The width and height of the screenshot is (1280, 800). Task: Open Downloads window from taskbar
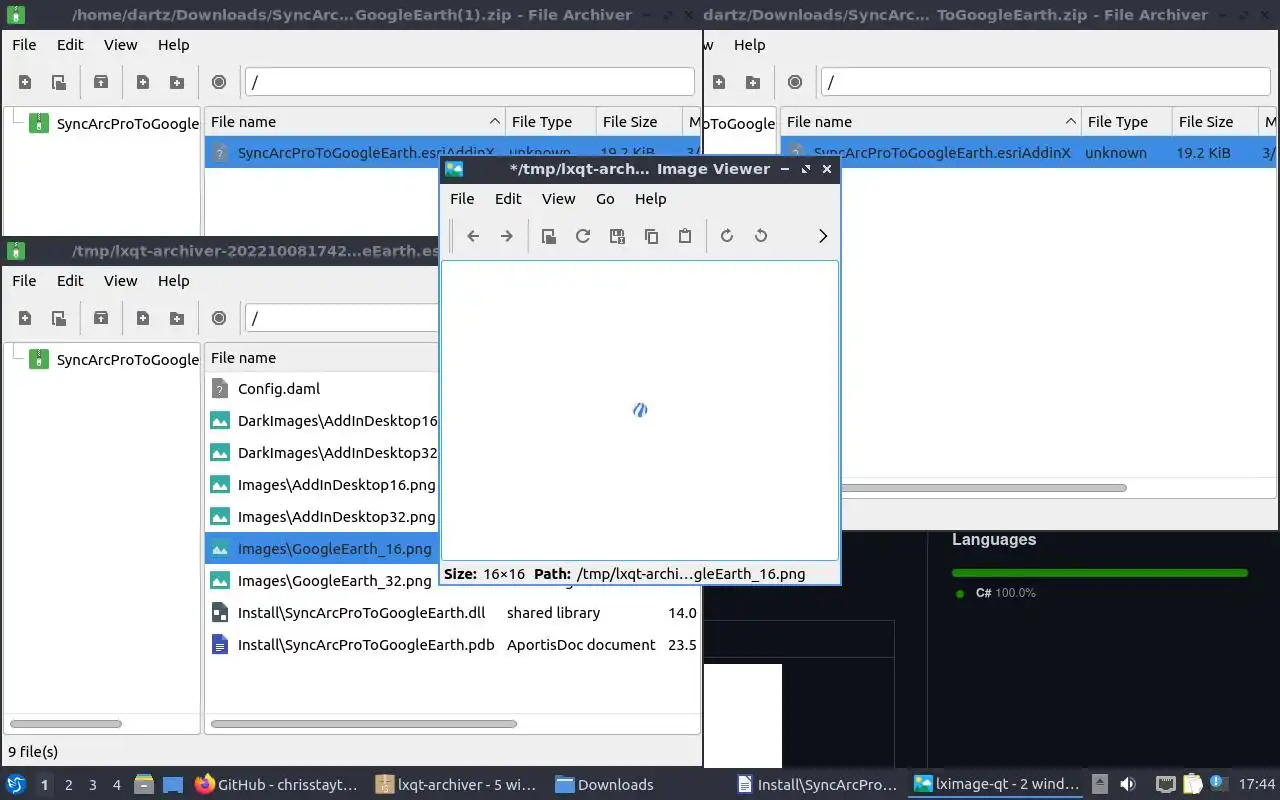pos(605,785)
